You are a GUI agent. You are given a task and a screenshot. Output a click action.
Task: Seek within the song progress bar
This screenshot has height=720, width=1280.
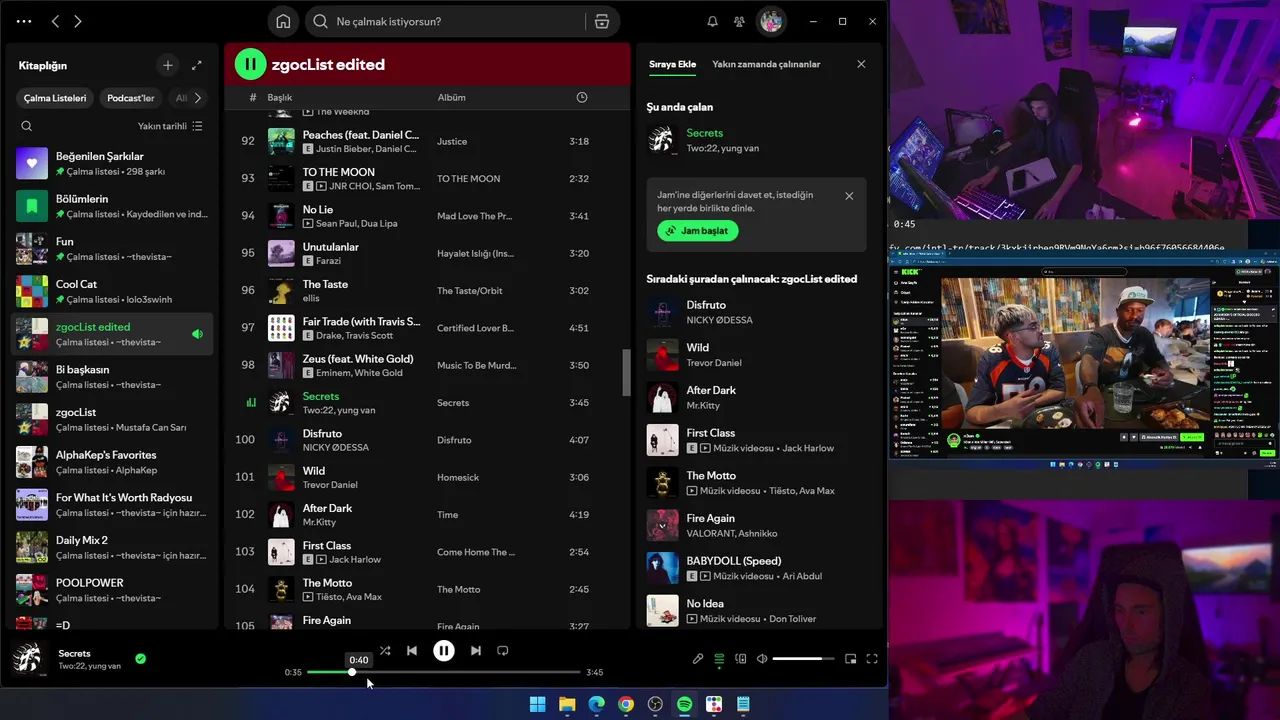pos(443,672)
